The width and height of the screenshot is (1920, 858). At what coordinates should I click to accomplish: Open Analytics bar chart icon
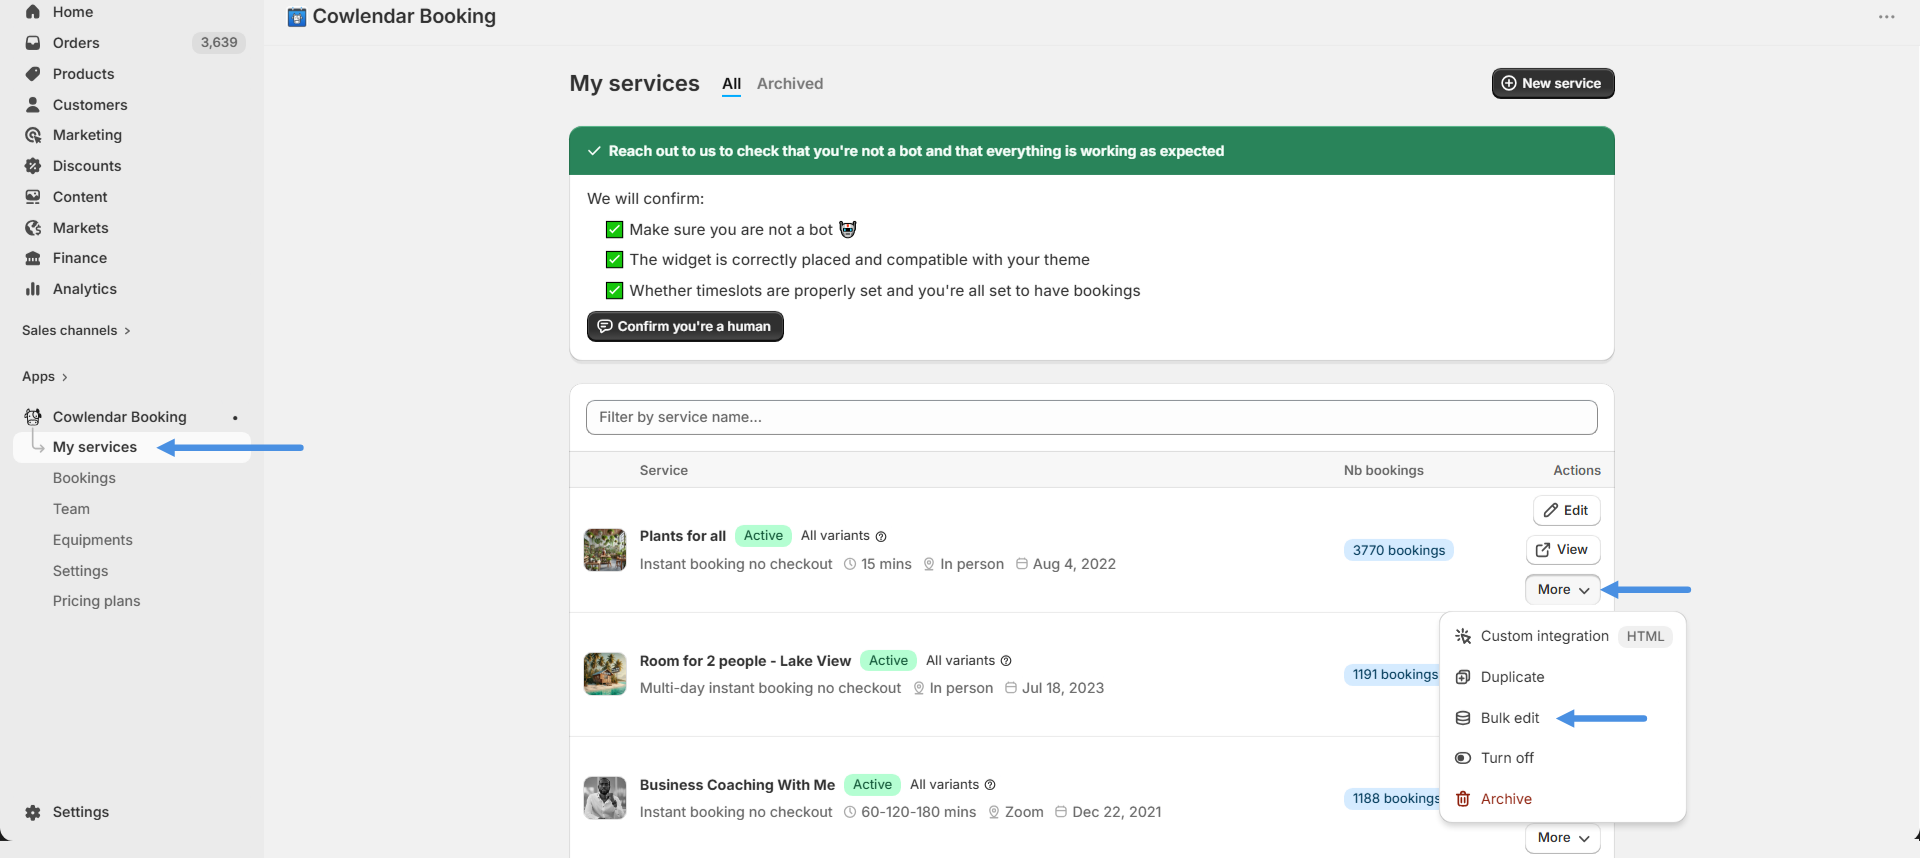[x=33, y=289]
